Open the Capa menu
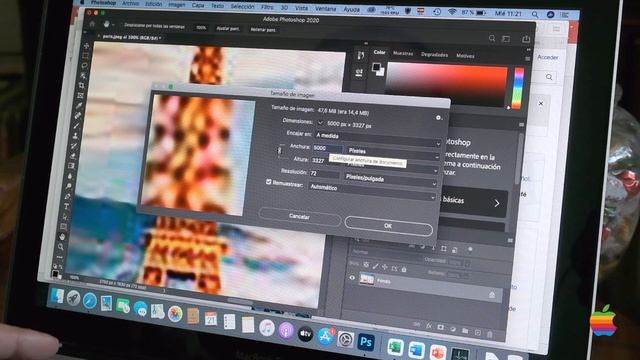The image size is (640, 360). (198, 5)
